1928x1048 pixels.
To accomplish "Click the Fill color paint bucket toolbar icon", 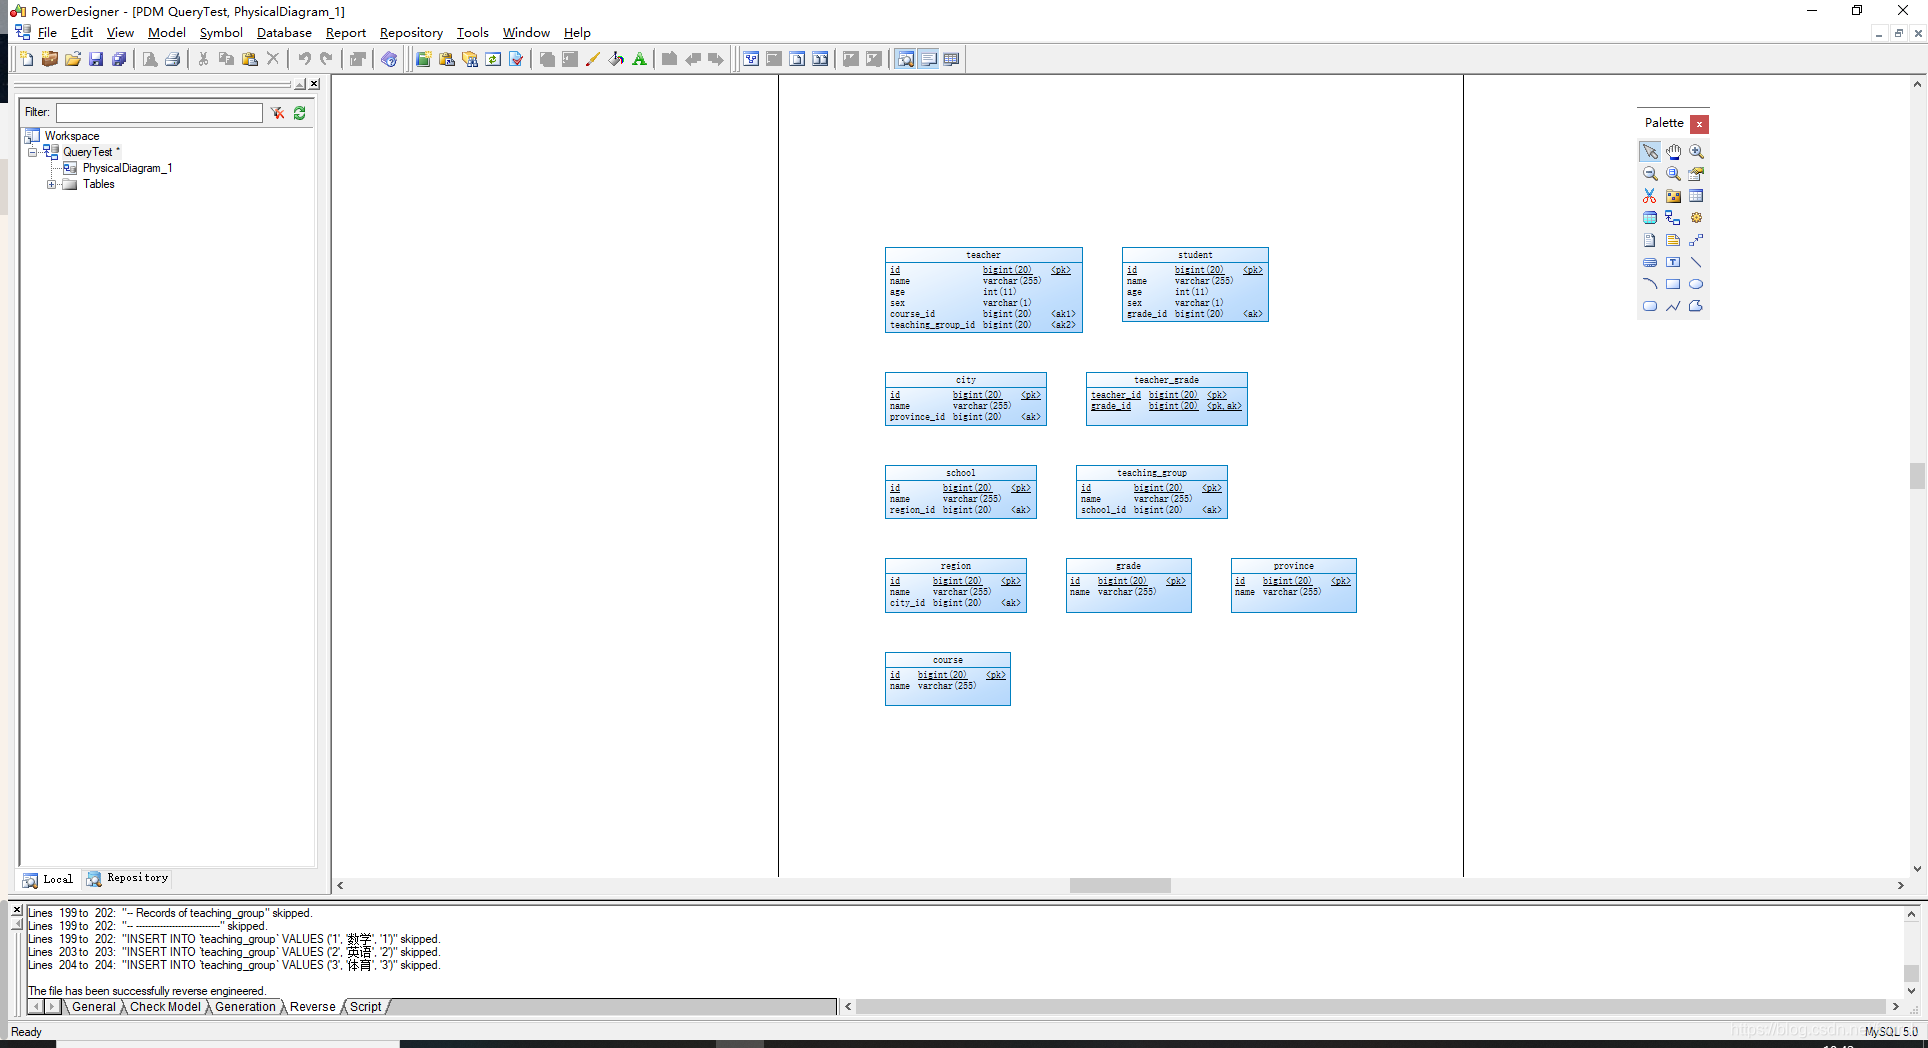I will [616, 59].
